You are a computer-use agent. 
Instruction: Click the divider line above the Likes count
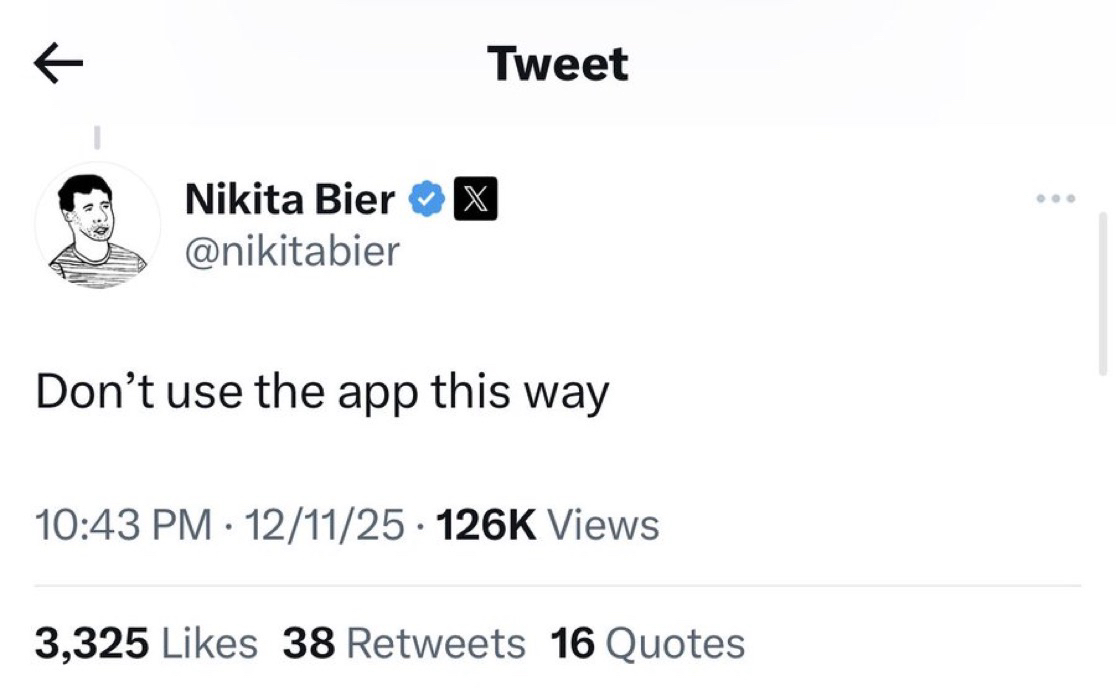[558, 585]
